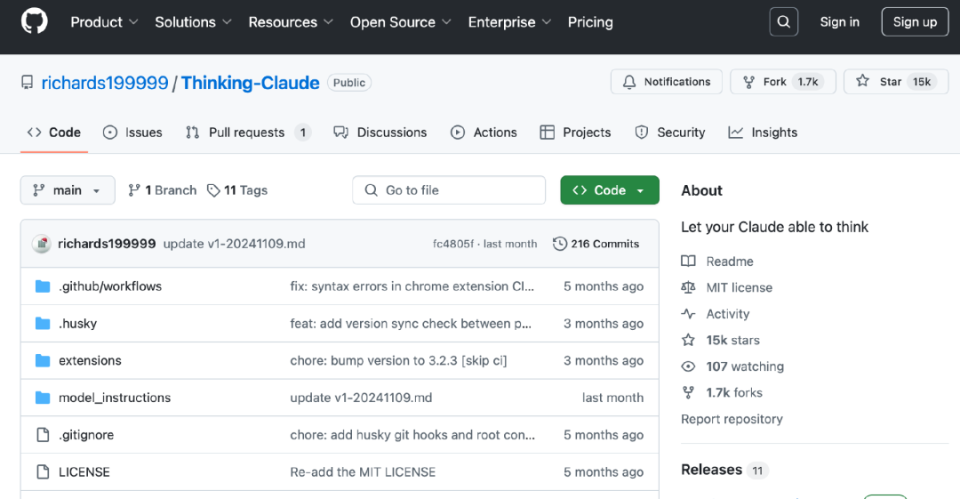Click the clock icon beside 216 Commits

(x=560, y=244)
